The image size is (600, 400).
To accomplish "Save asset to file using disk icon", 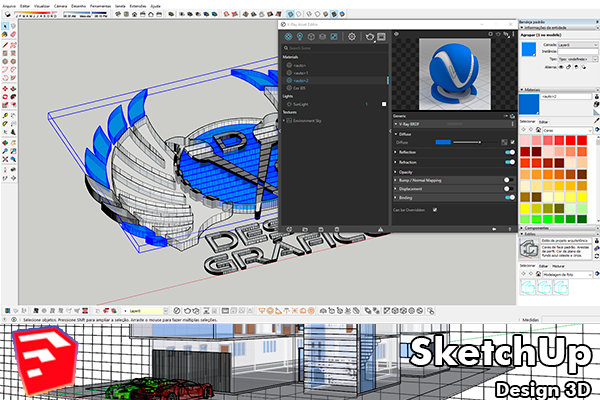I will tap(321, 229).
